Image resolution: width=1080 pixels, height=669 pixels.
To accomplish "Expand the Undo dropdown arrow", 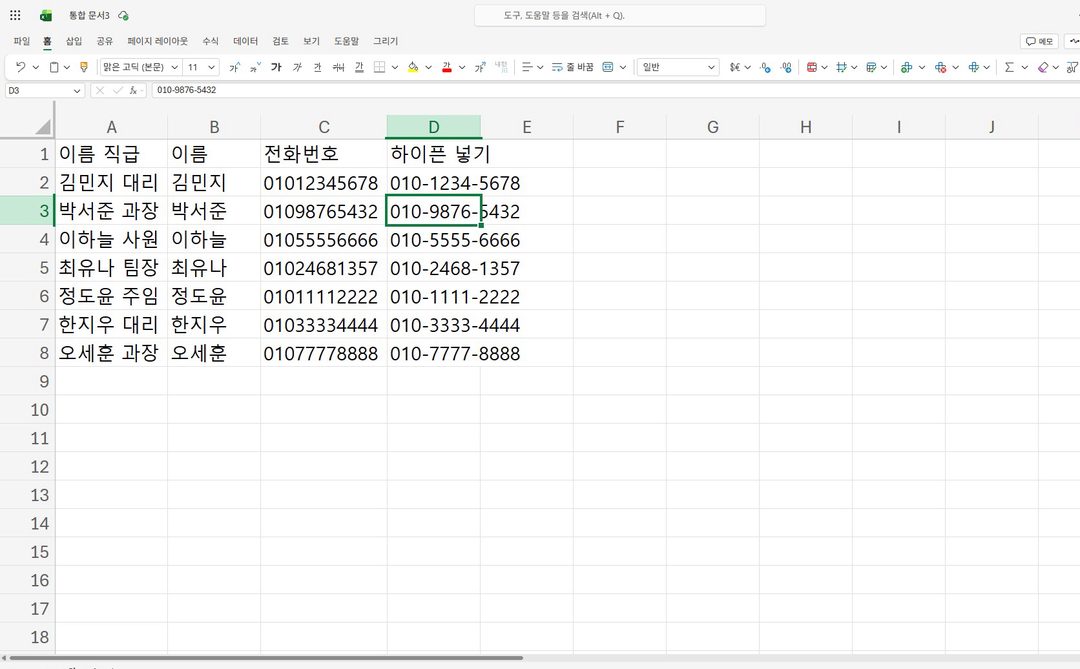I will tap(36, 67).
